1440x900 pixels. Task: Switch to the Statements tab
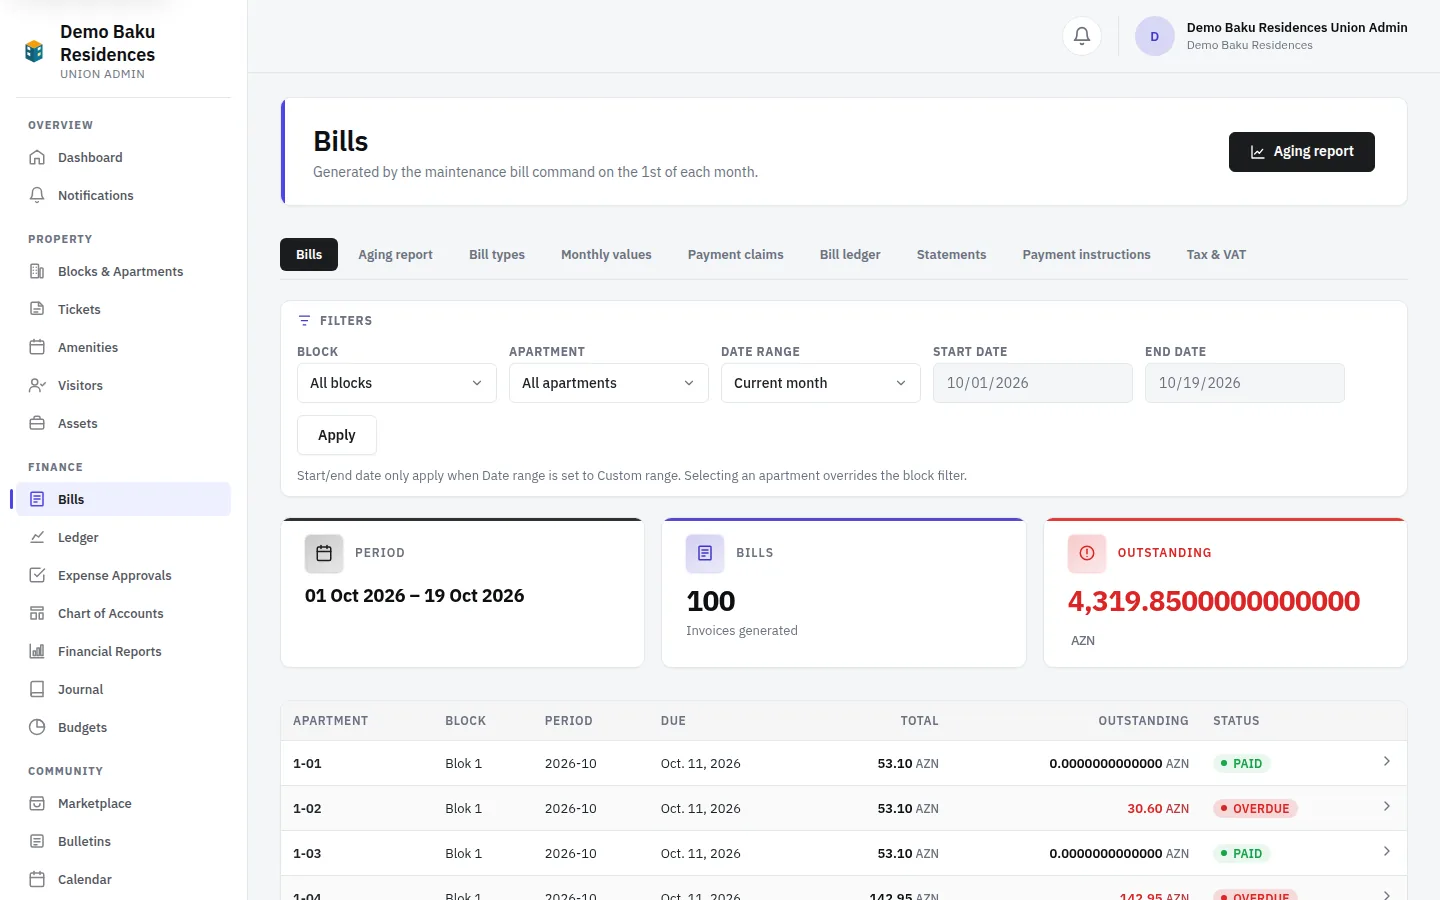(x=951, y=254)
